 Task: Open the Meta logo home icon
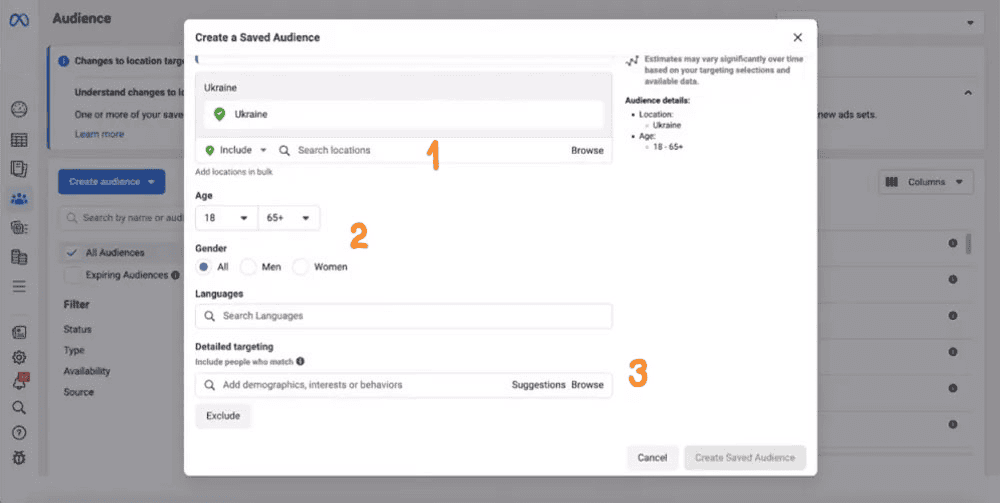click(x=19, y=20)
